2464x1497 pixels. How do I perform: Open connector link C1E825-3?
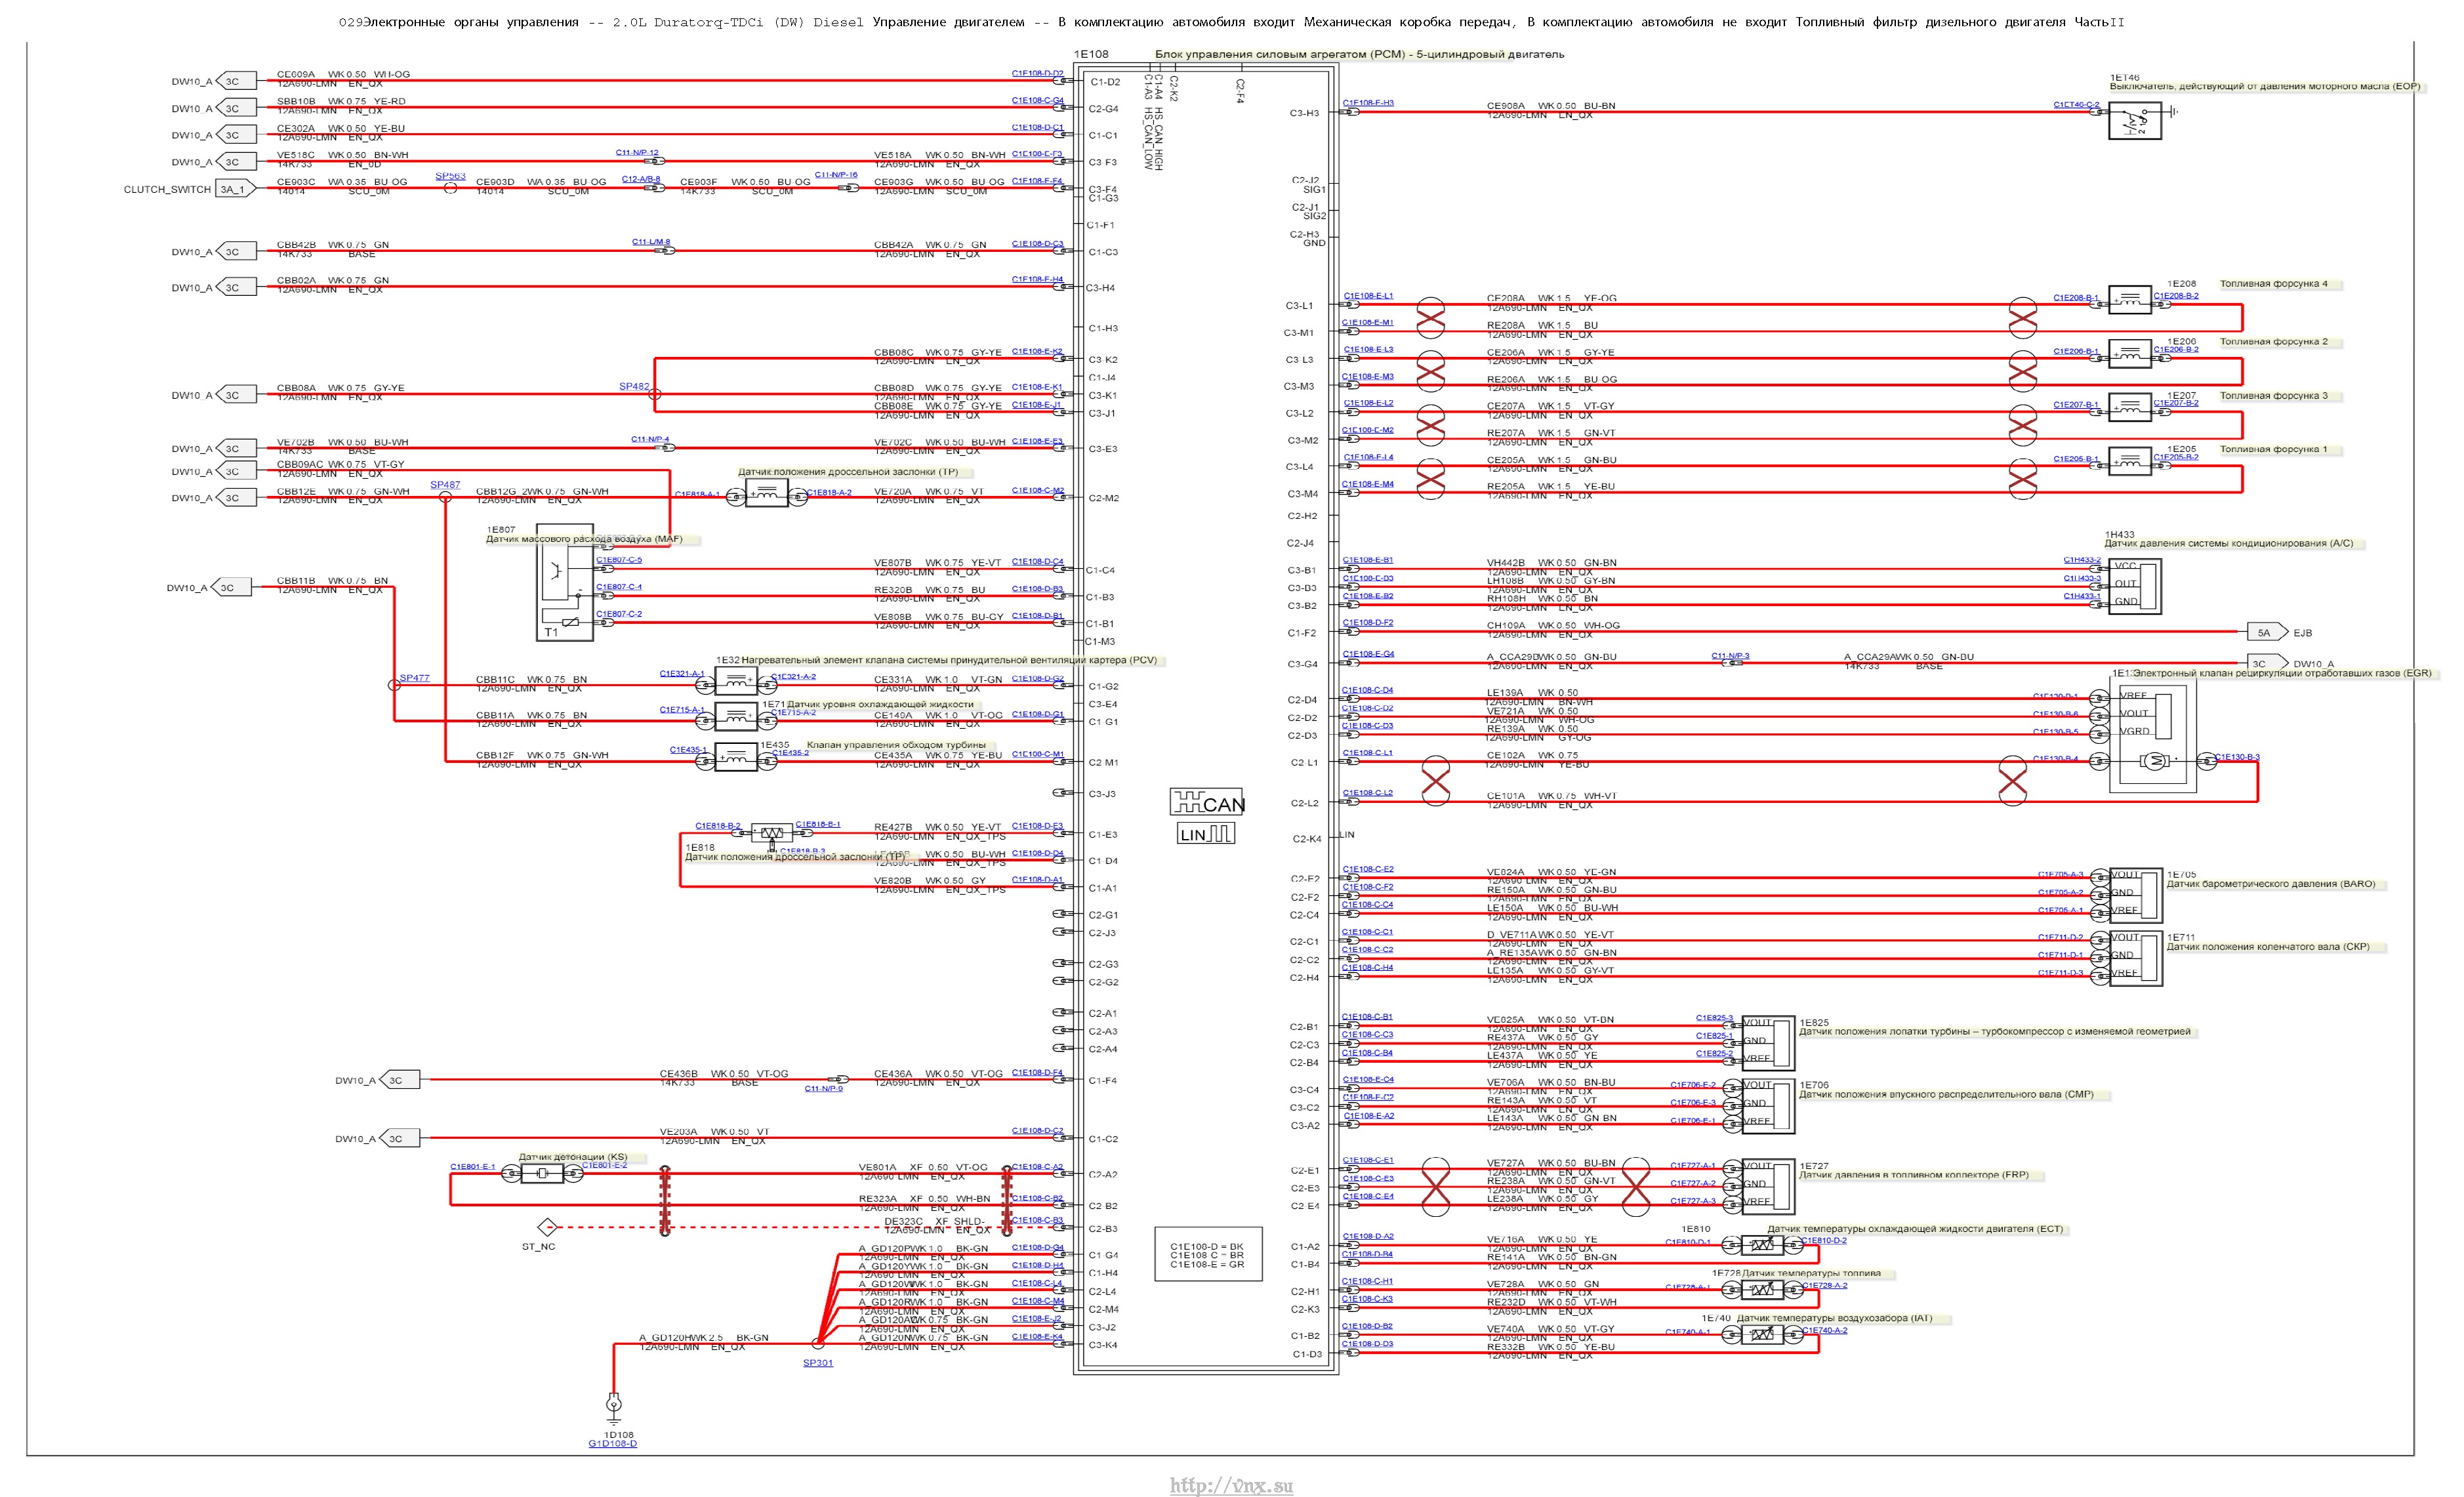(1714, 1018)
